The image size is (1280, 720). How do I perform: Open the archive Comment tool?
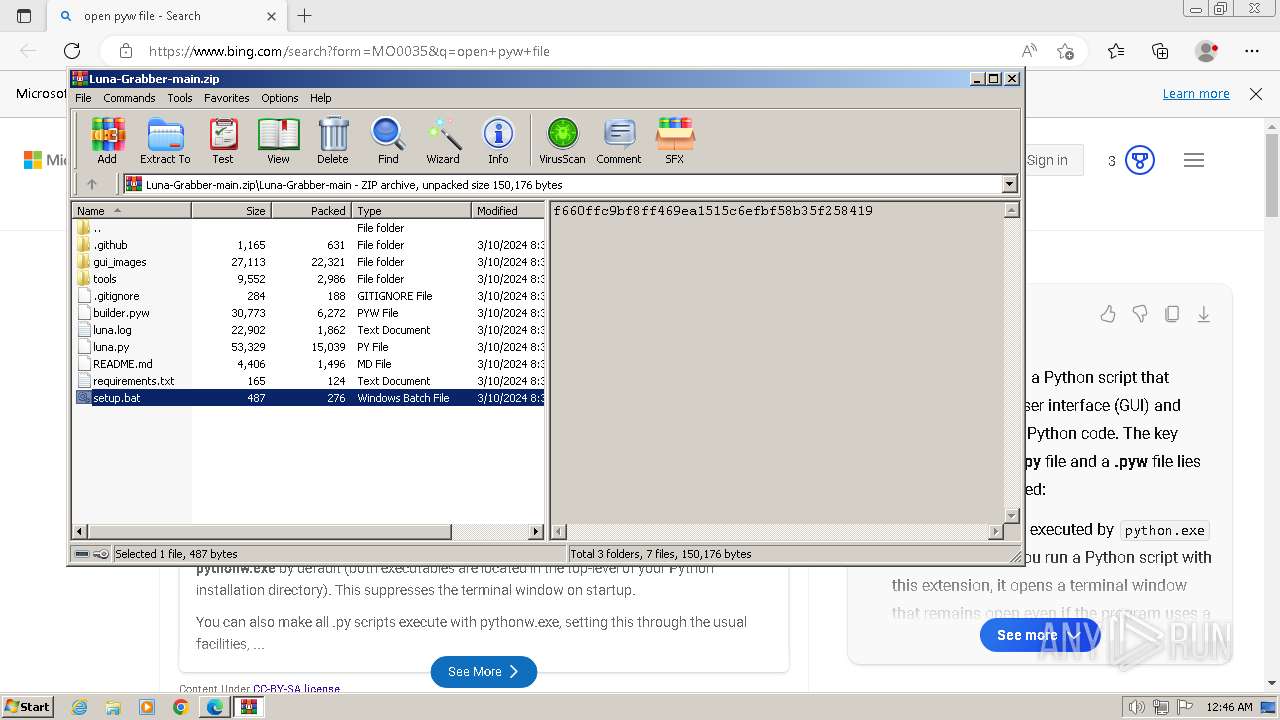pyautogui.click(x=619, y=140)
